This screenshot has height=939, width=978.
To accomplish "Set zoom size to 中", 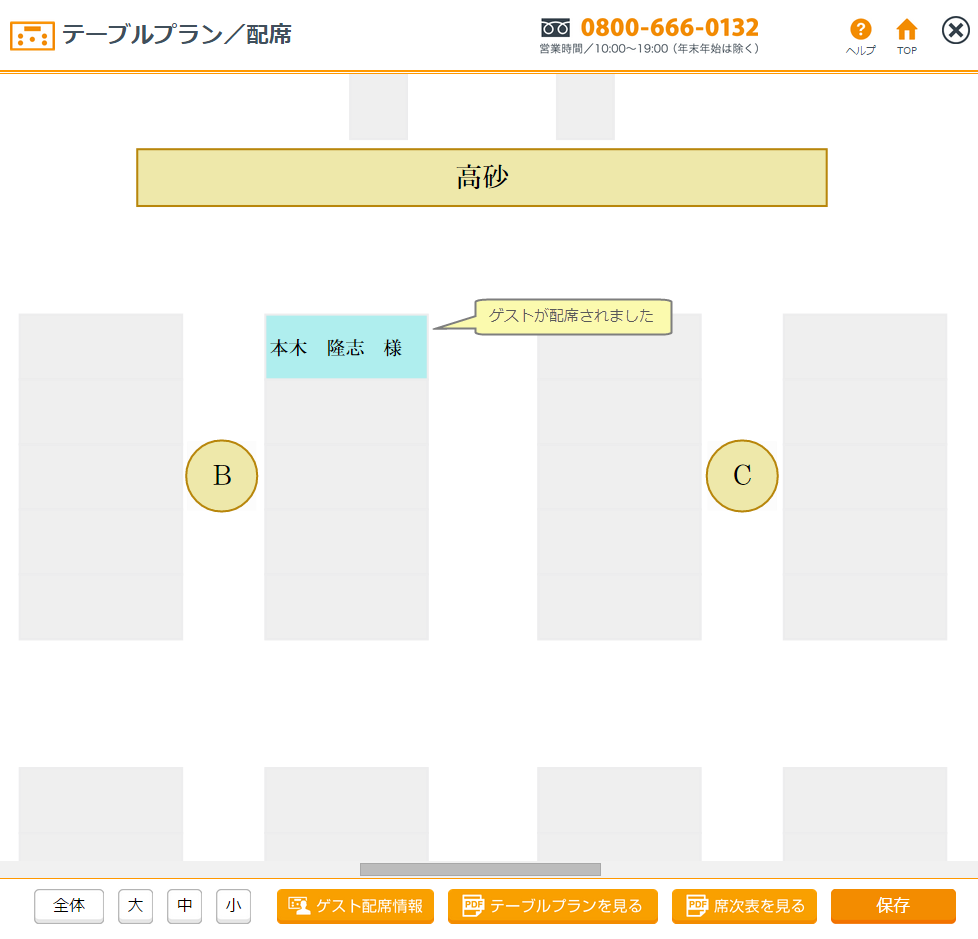I will coord(184,906).
